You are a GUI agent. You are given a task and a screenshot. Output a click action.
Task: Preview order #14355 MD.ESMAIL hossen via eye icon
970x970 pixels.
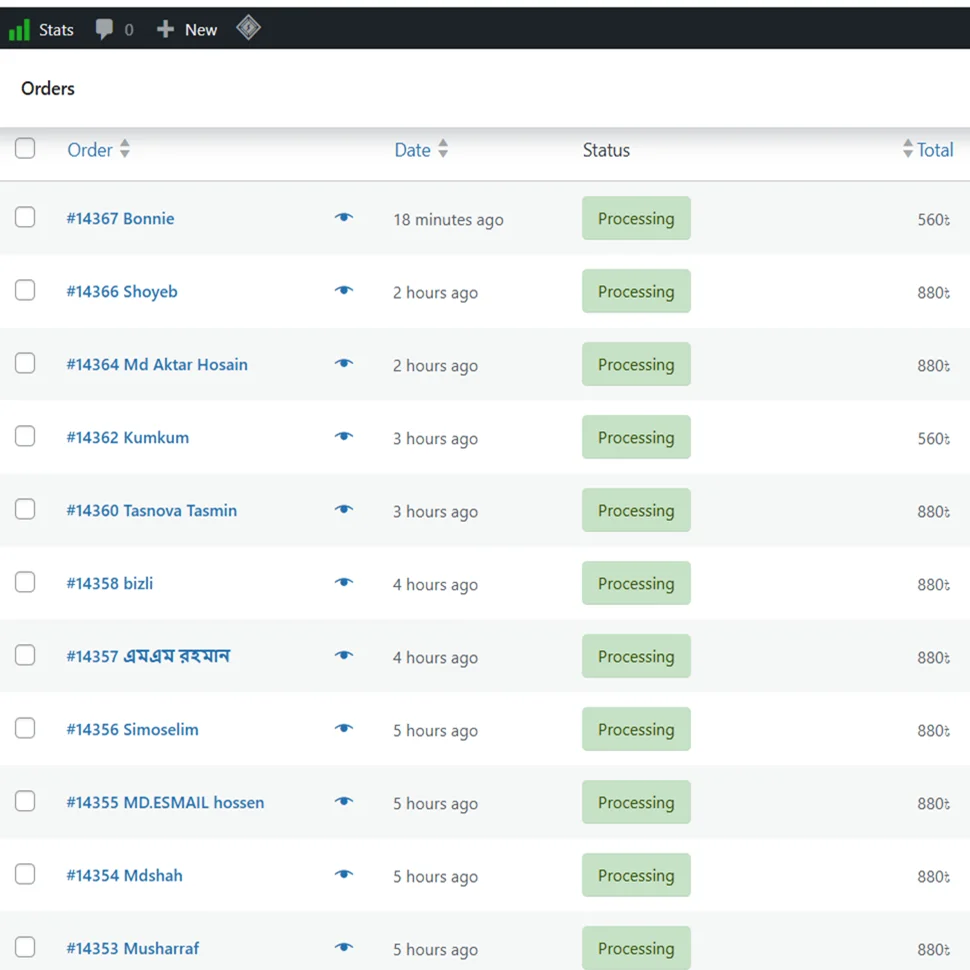[x=344, y=801]
